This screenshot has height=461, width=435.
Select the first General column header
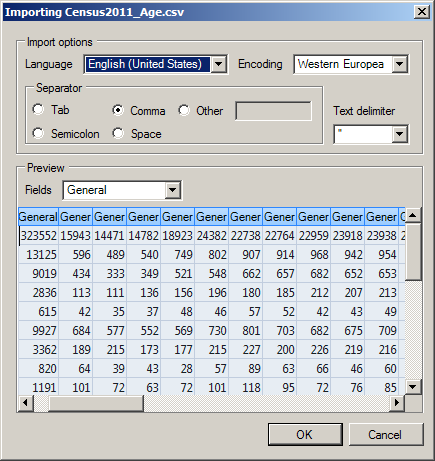38,217
